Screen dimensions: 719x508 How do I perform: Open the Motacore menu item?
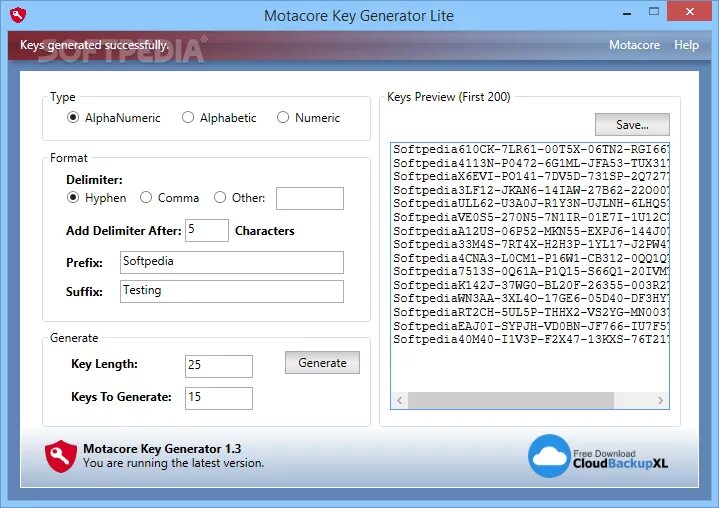click(634, 45)
